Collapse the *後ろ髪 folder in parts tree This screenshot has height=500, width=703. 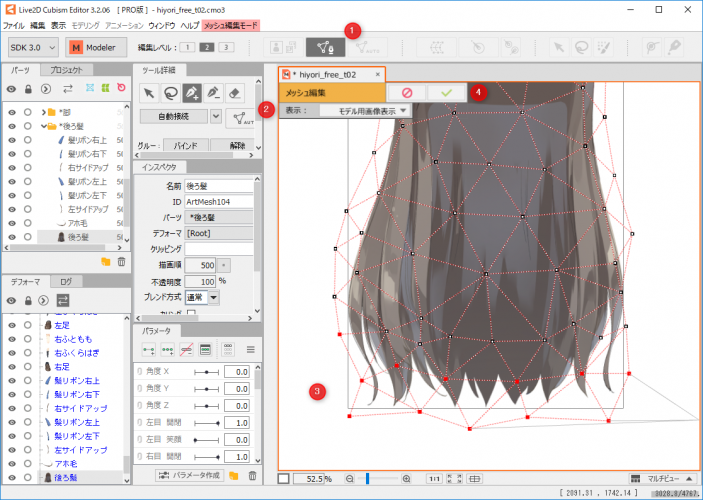[x=42, y=127]
